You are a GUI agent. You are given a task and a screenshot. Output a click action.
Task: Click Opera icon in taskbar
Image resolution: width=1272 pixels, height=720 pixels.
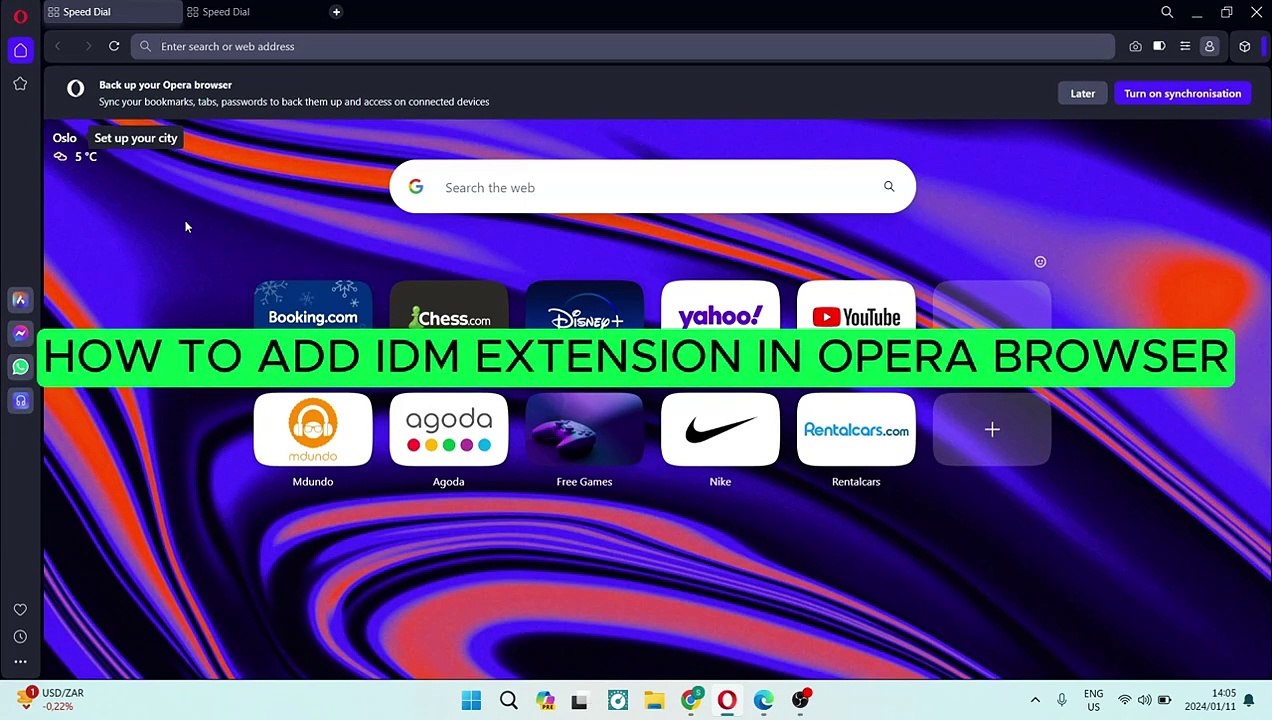click(727, 700)
